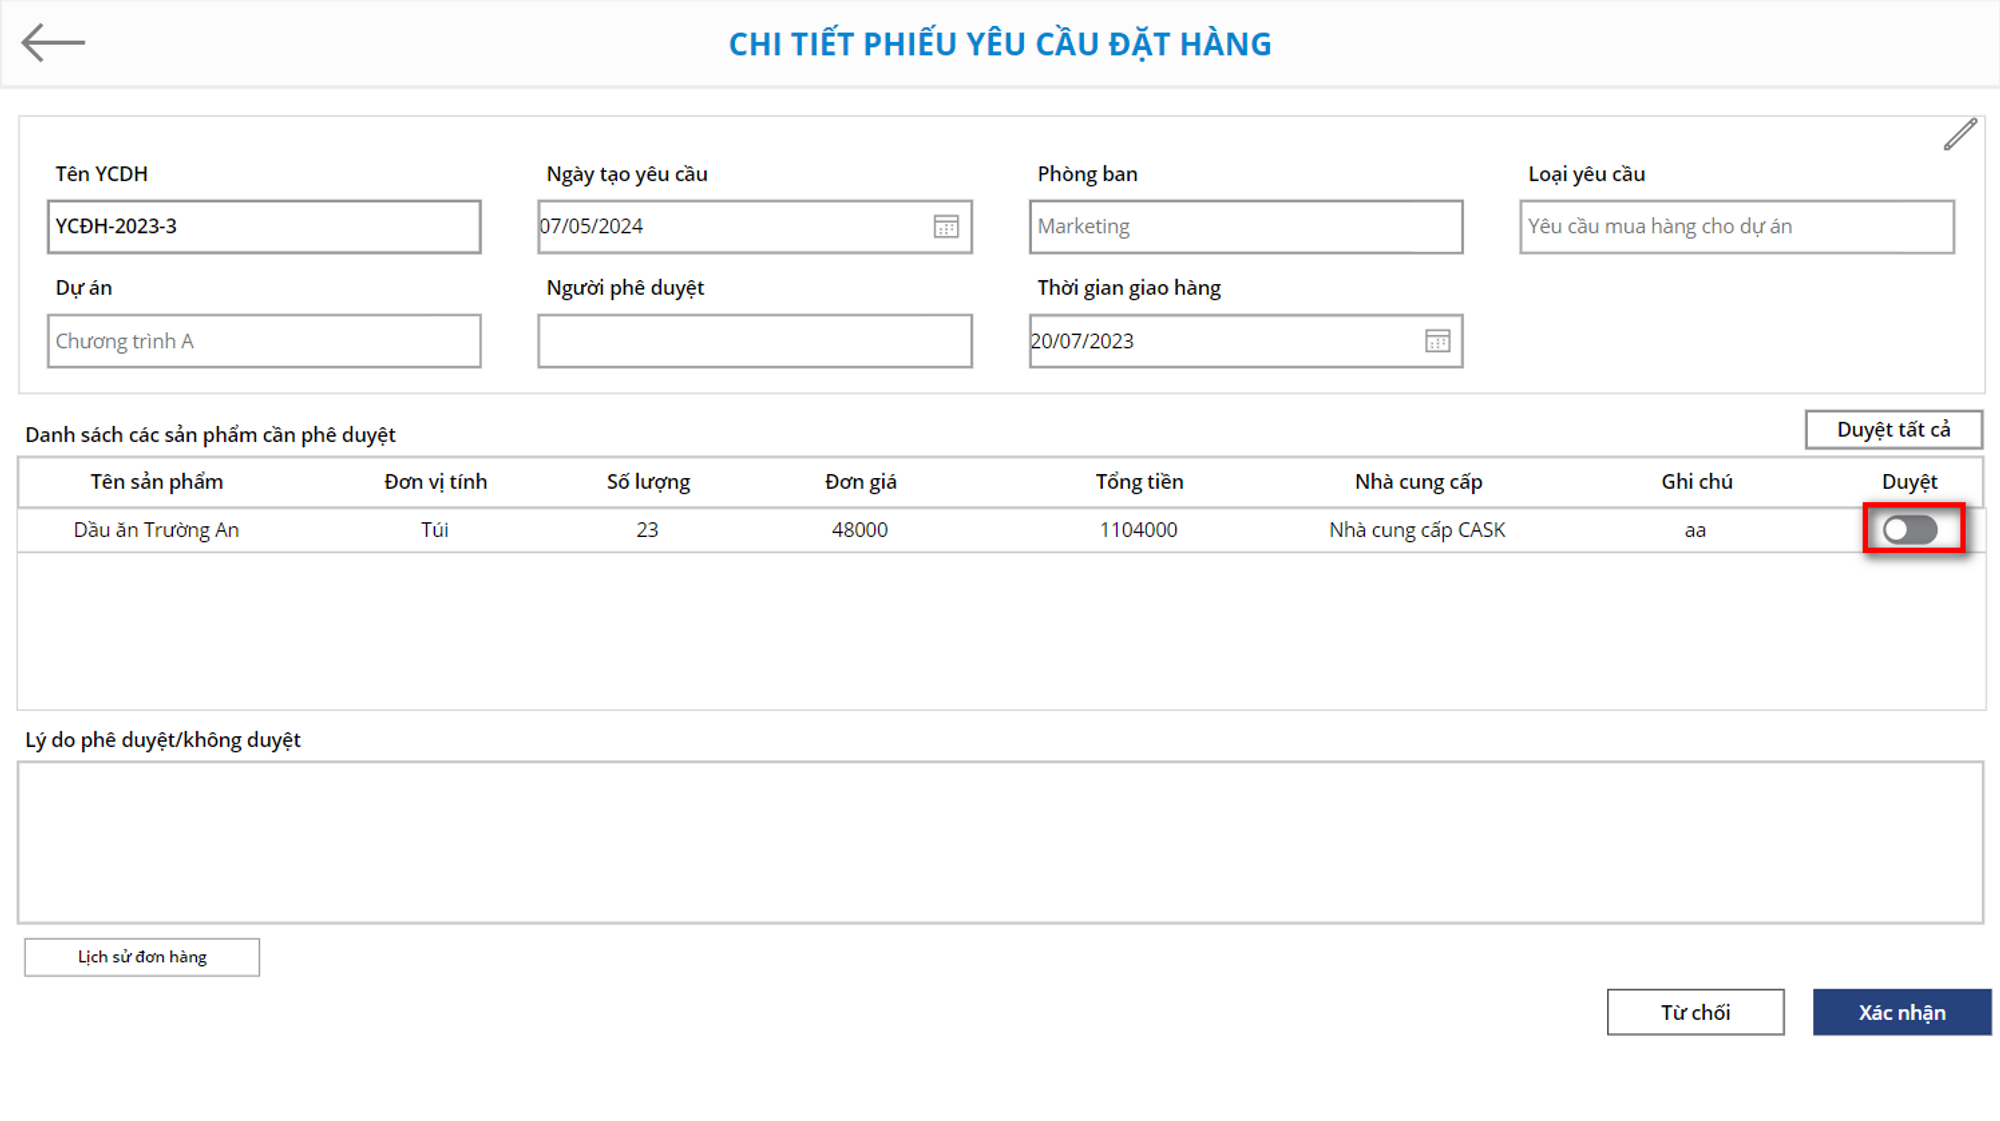The width and height of the screenshot is (2000, 1121).
Task: Toggle Duyệt switch for Dầu ăn Trường An
Action: (1910, 530)
